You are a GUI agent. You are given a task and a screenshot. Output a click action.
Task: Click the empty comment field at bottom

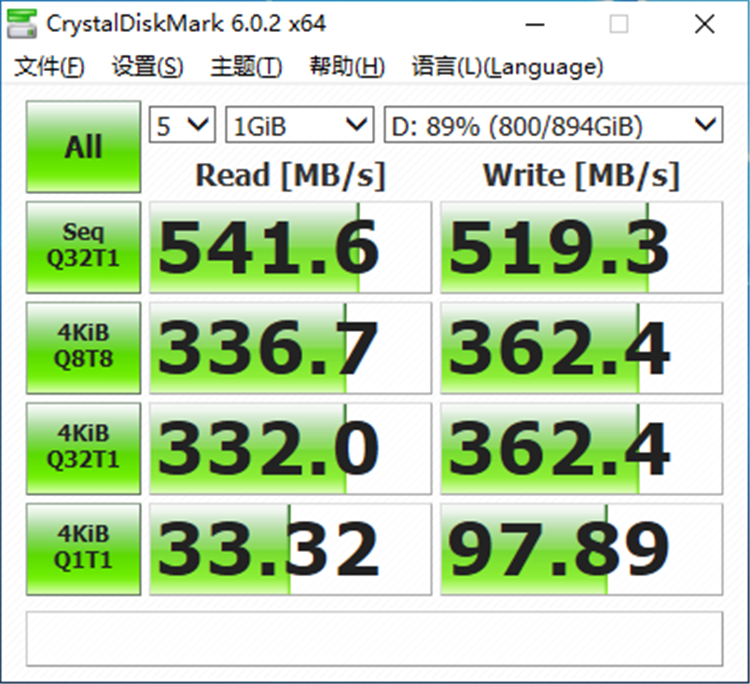[375, 639]
